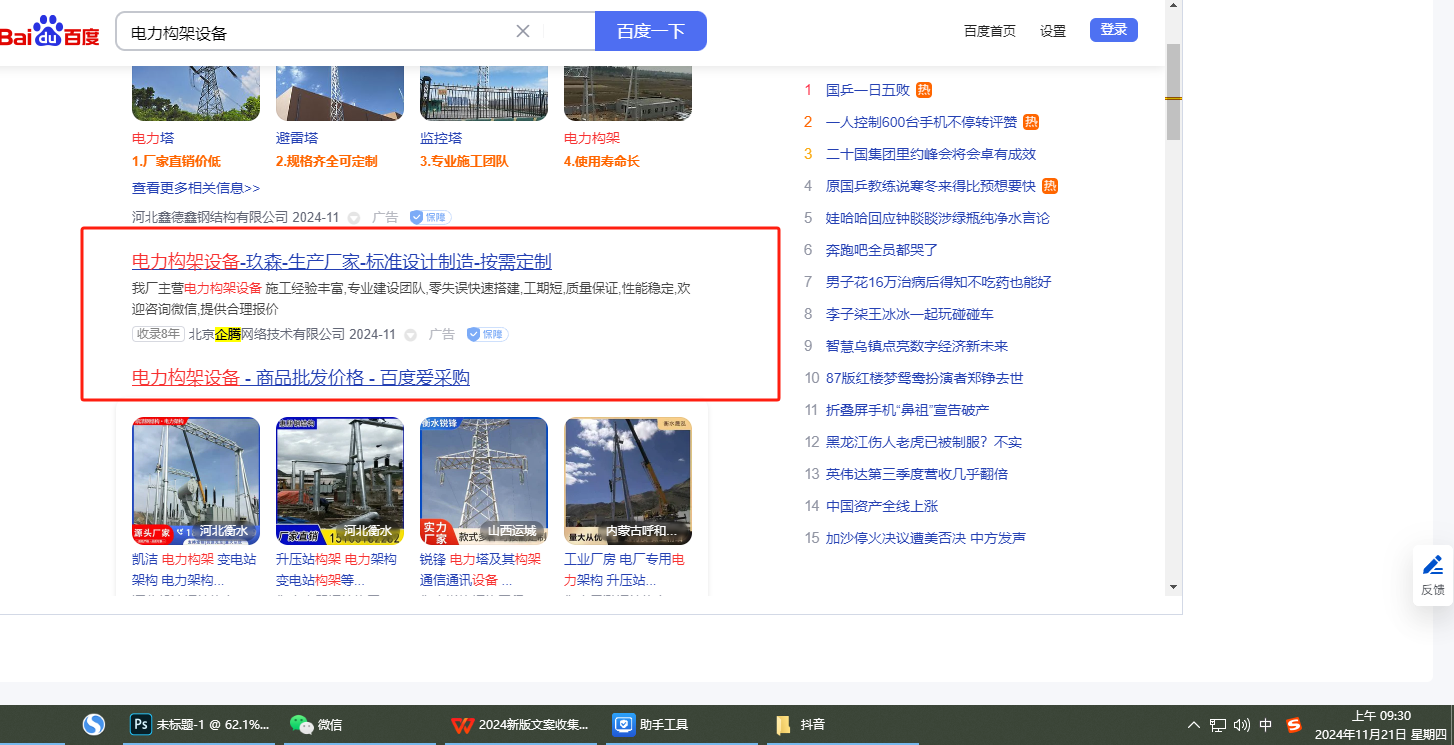Switch to Photoshop 未标题-1 taskbar window
1454x745 pixels.
tap(200, 724)
